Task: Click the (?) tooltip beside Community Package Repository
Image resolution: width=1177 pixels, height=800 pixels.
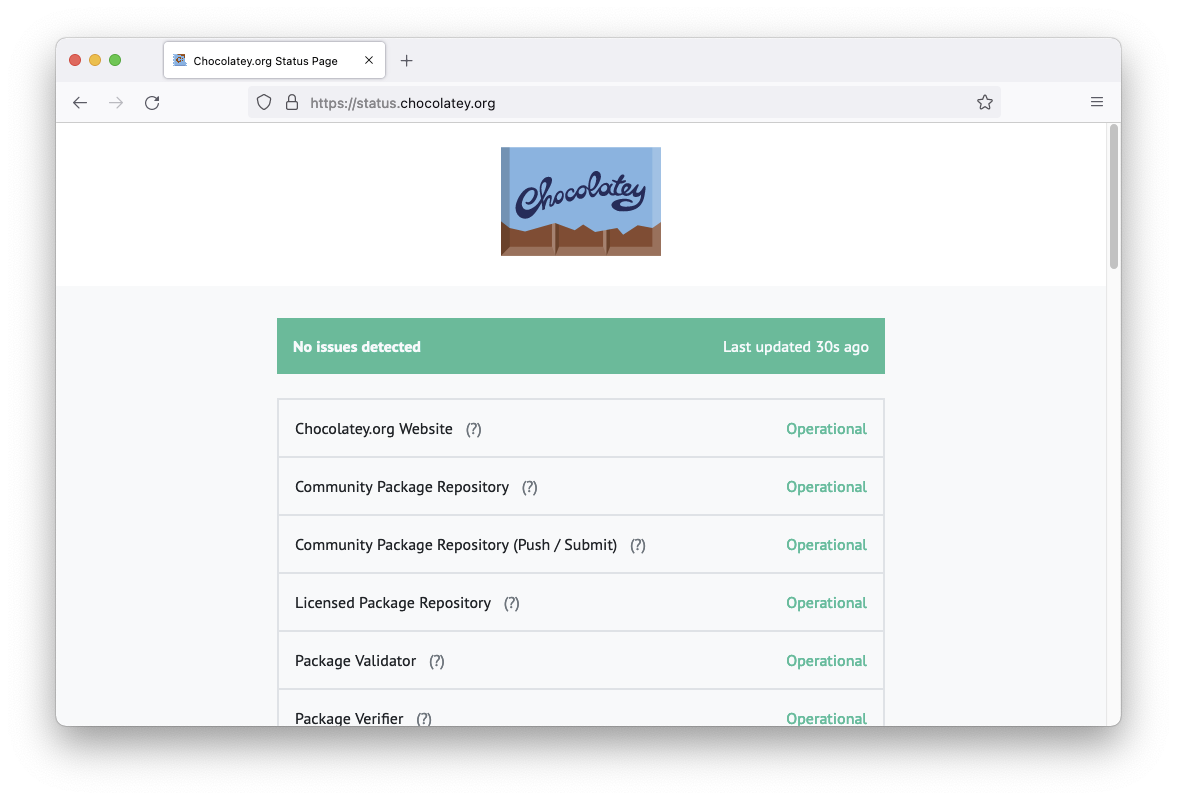Action: [x=529, y=486]
